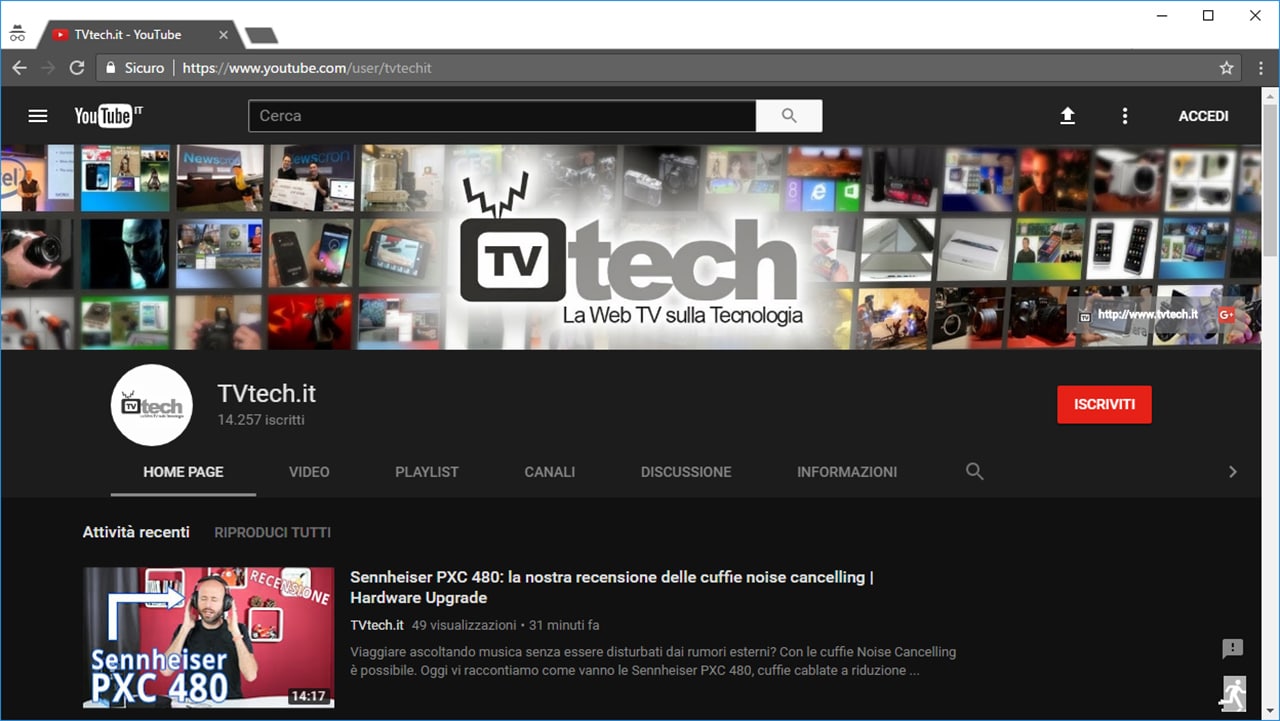Subscribe with the ISCRIVITI button
The height and width of the screenshot is (721, 1280).
coord(1104,405)
